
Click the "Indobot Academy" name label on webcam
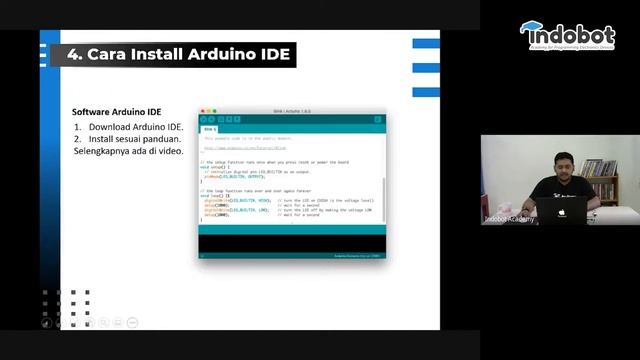(x=509, y=219)
